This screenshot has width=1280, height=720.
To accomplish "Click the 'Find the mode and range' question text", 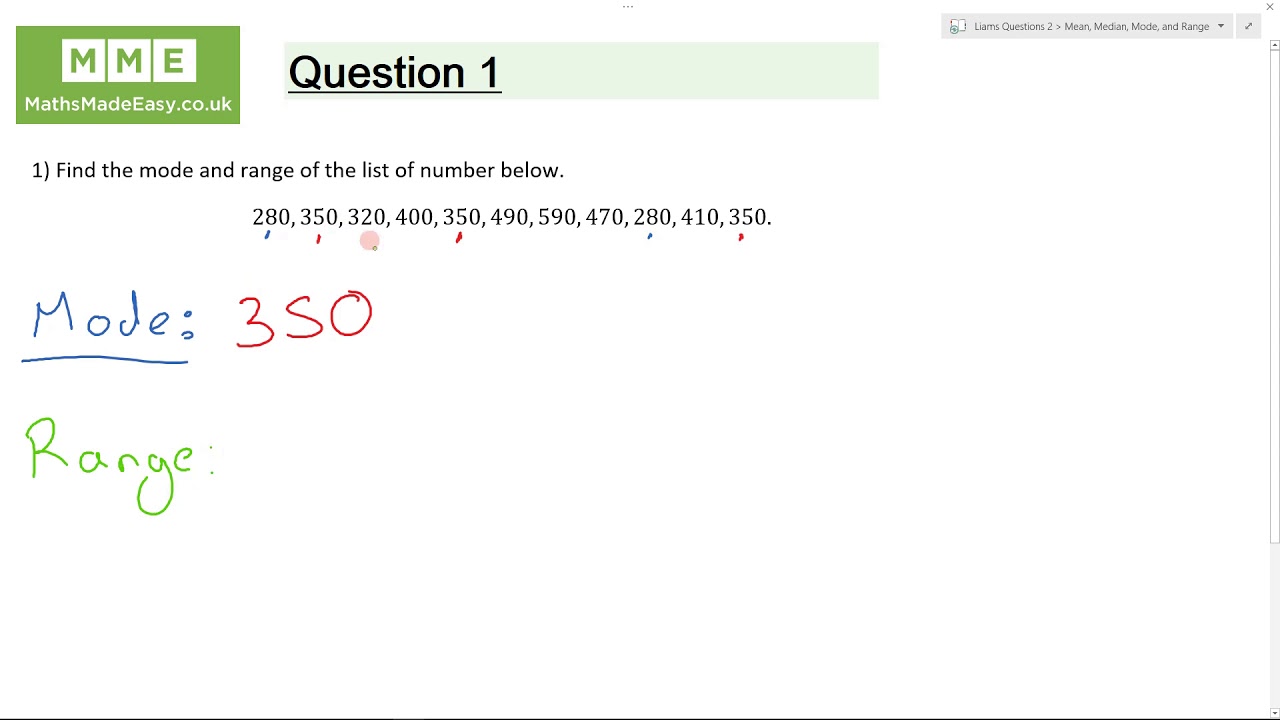I will pyautogui.click(x=298, y=170).
